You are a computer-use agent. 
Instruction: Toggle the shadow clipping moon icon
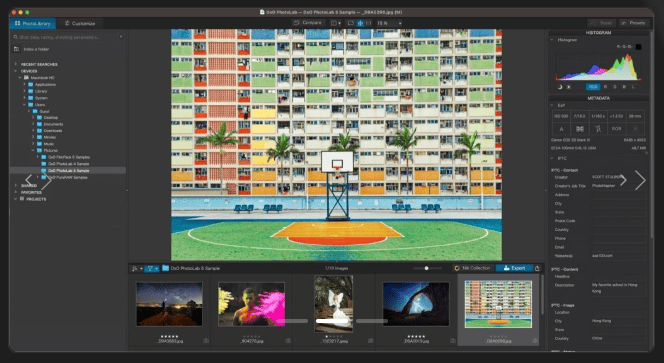click(559, 87)
